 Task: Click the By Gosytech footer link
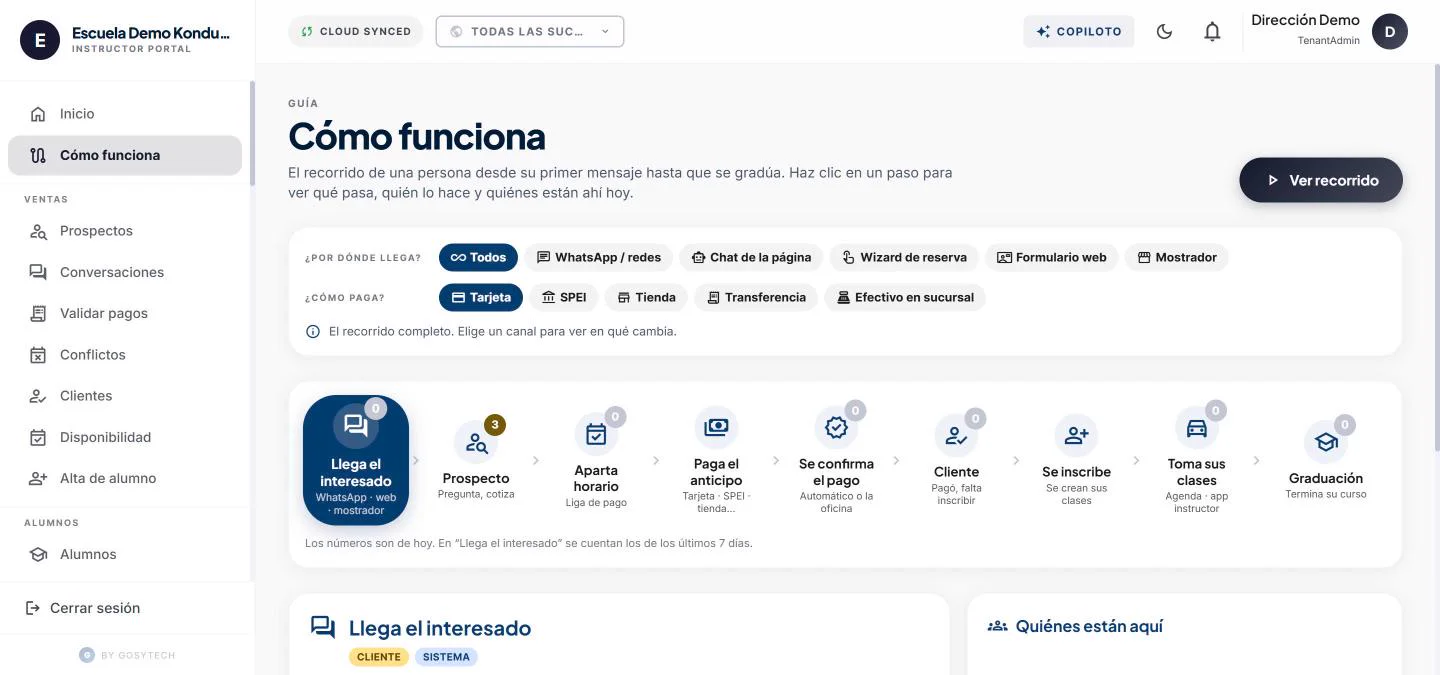pyautogui.click(x=127, y=655)
